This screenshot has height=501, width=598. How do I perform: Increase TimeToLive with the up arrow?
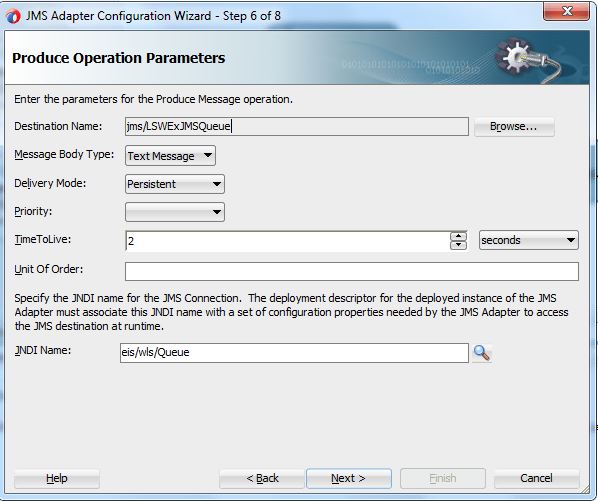(x=458, y=236)
